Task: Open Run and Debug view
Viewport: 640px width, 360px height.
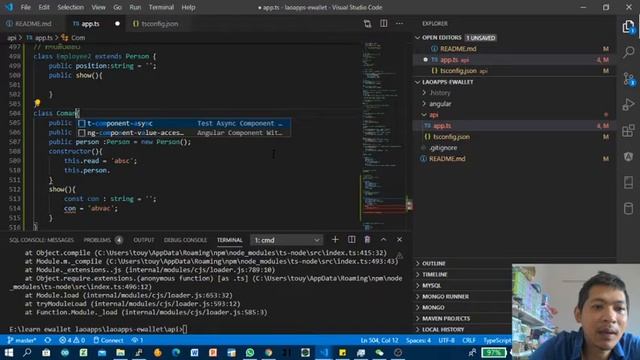Action: pos(629,104)
